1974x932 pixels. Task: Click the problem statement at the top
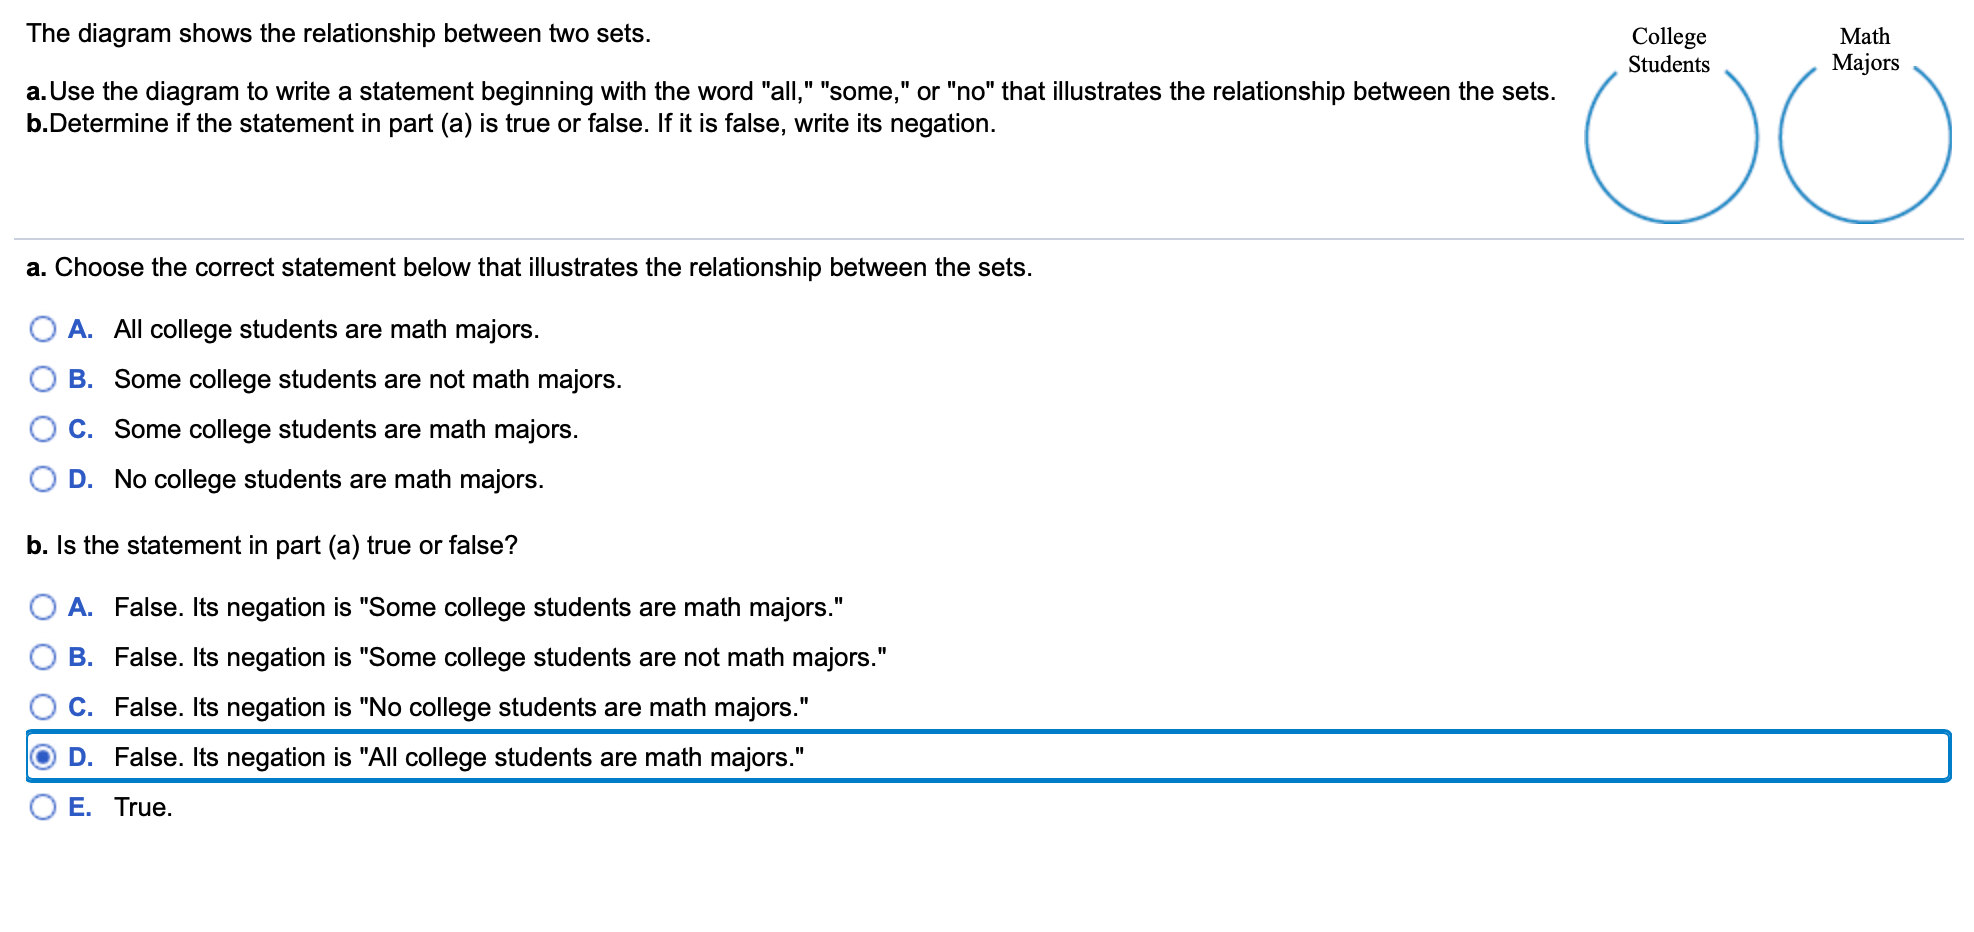[337, 32]
